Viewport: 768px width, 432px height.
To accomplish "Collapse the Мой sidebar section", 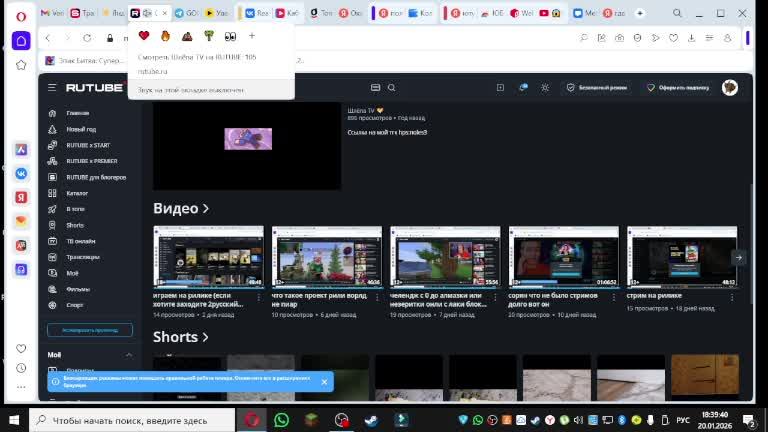I will tap(128, 355).
